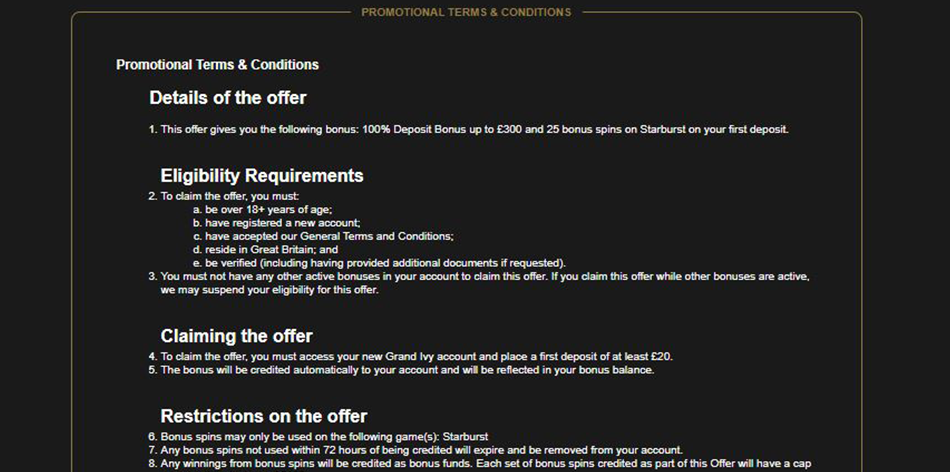Click the Restrictions on the offer heading

pyautogui.click(x=264, y=416)
